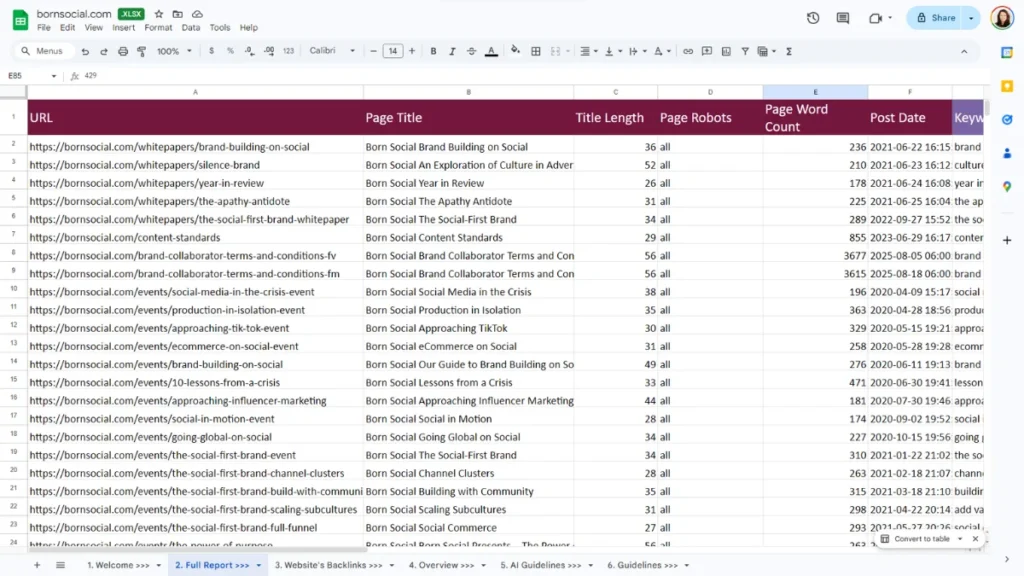Click the font size input field
The height and width of the screenshot is (576, 1024).
(393, 51)
